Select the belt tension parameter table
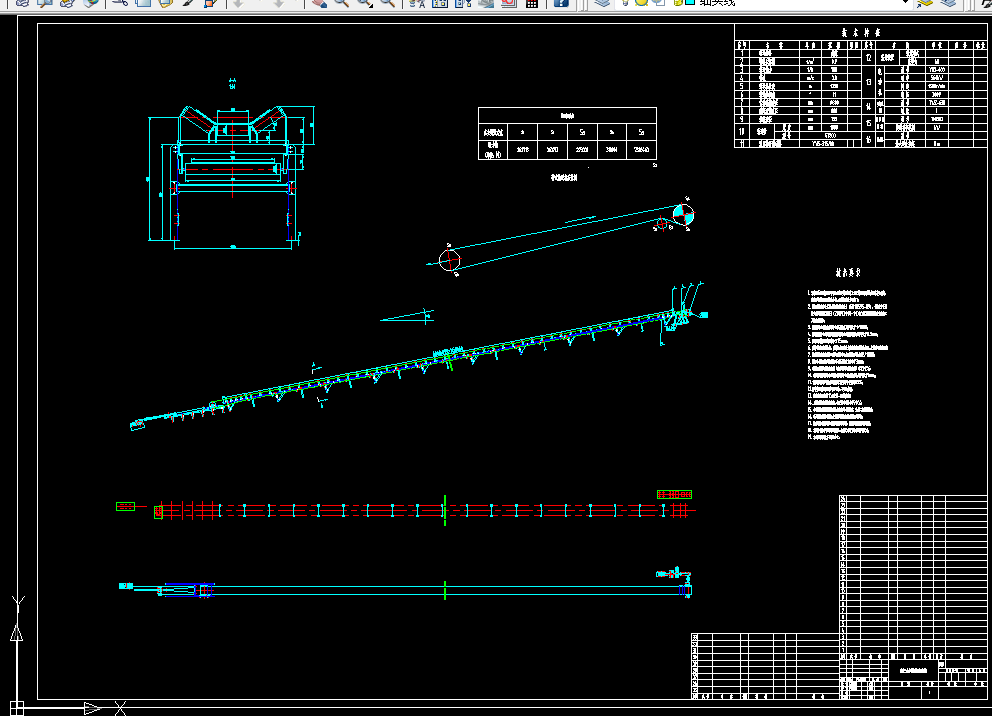Image resolution: width=992 pixels, height=716 pixels. [567, 133]
